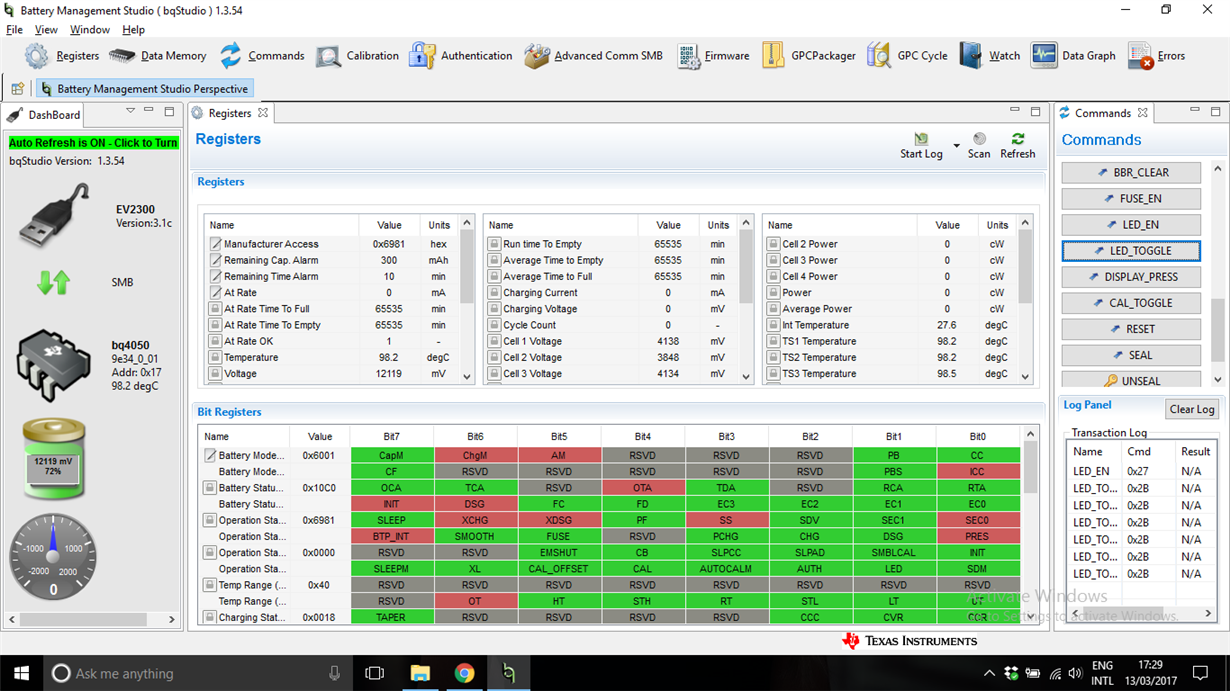Viewport: 1230px width, 691px height.
Task: Click Cortana microphone icon
Action: coord(333,673)
